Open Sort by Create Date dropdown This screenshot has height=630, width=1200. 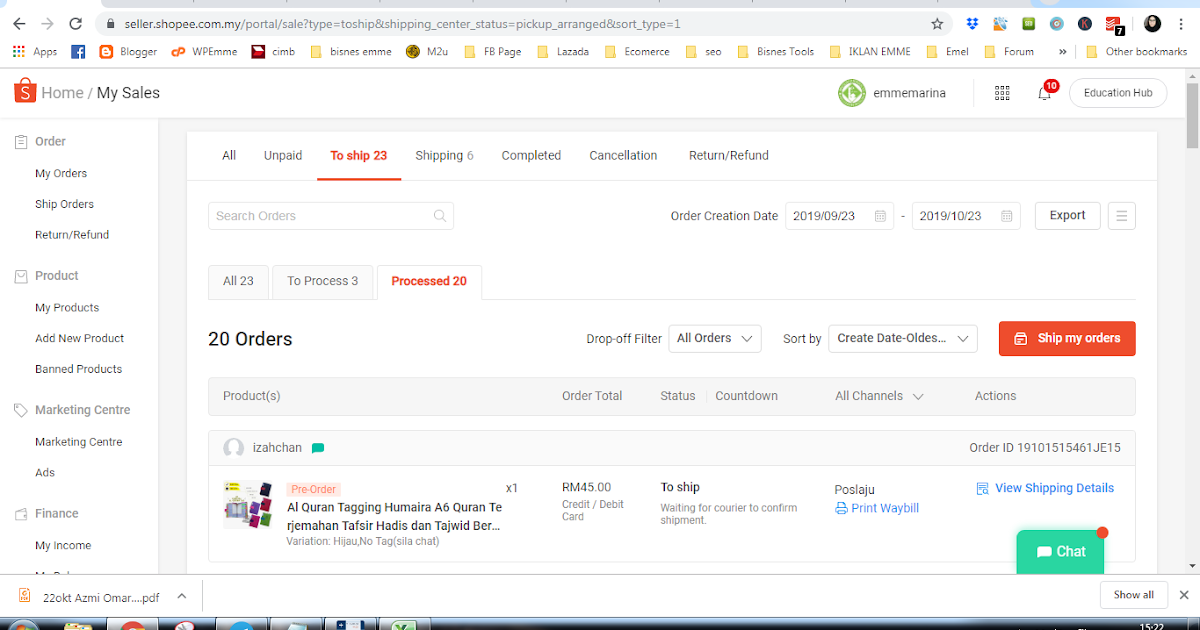coord(903,339)
